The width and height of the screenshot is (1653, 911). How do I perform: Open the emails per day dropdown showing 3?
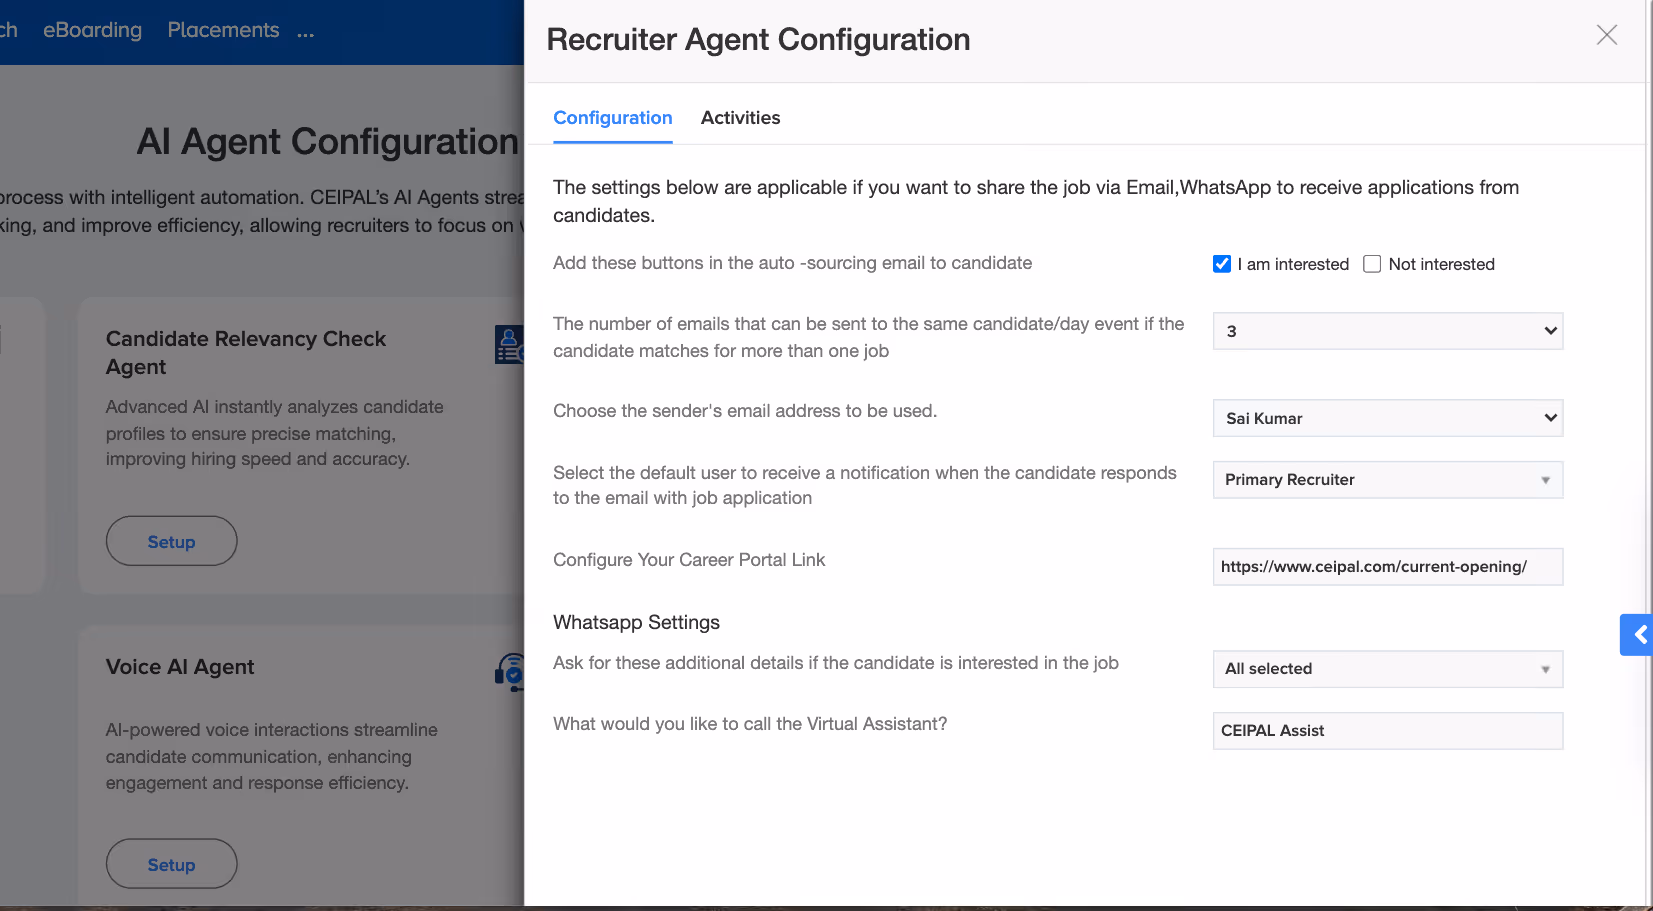point(1387,331)
